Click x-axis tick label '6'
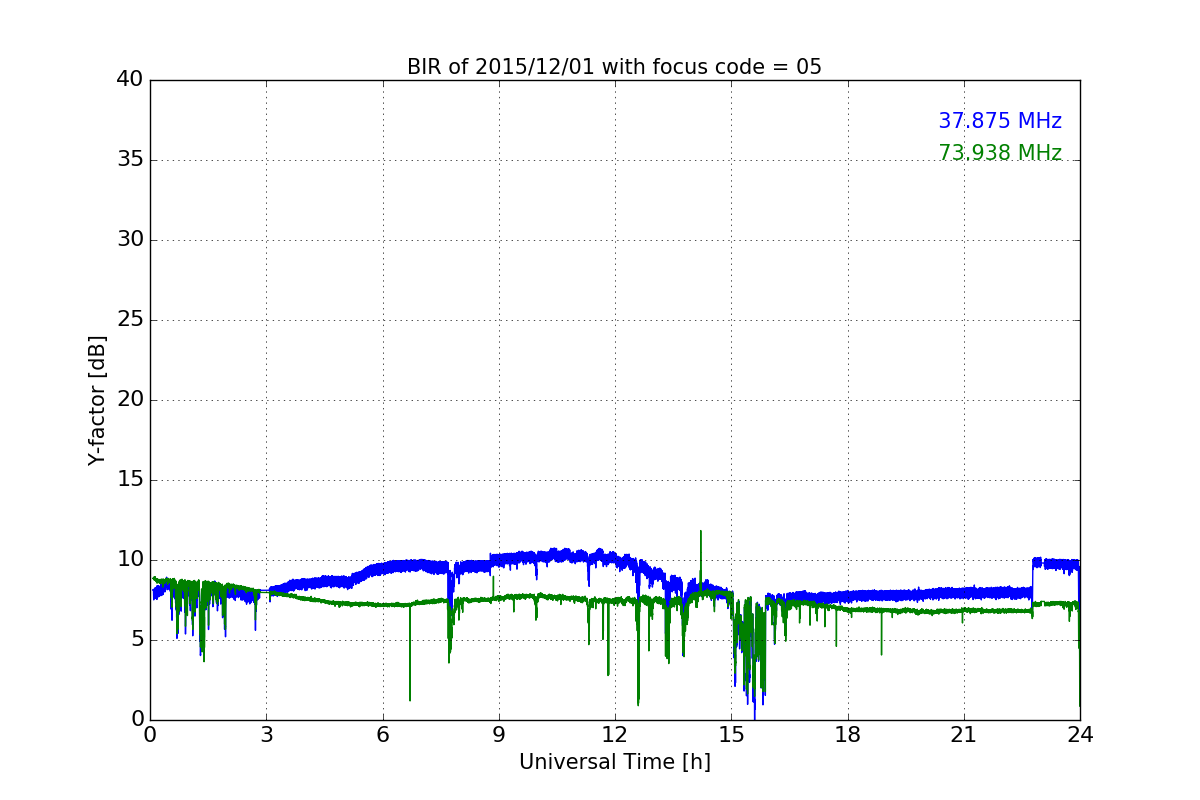Image resolution: width=1200 pixels, height=800 pixels. tap(382, 735)
